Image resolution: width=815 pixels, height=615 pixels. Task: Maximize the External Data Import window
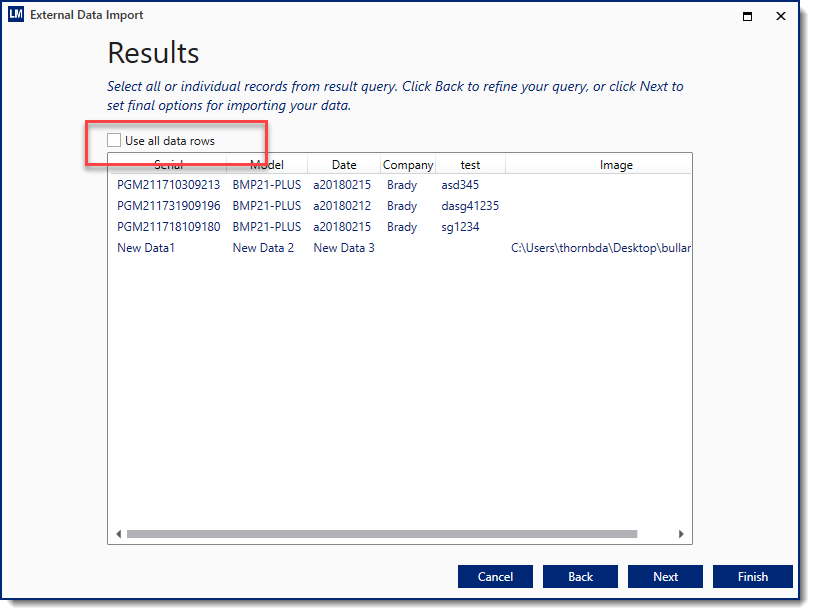(x=746, y=16)
